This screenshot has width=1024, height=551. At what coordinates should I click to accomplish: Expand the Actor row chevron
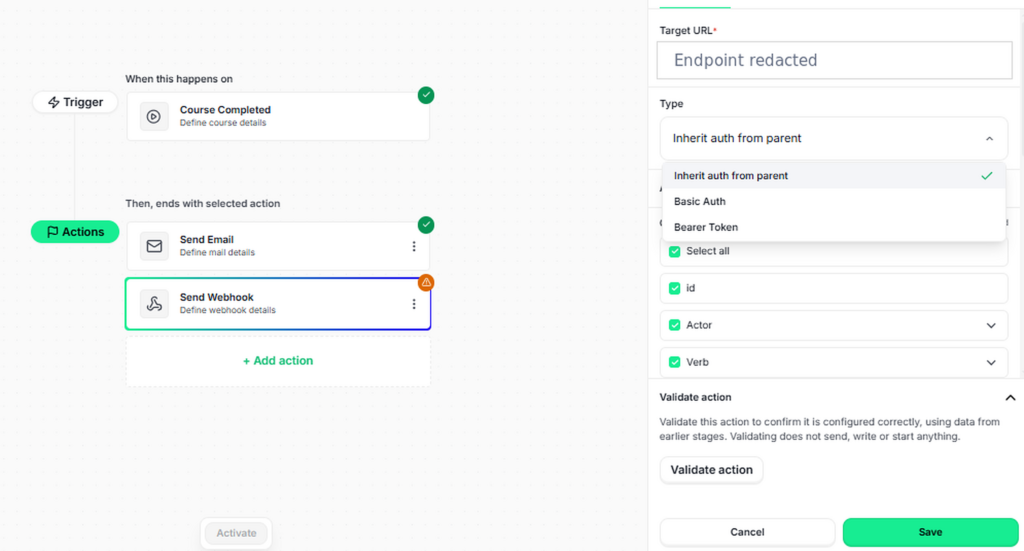(x=991, y=325)
